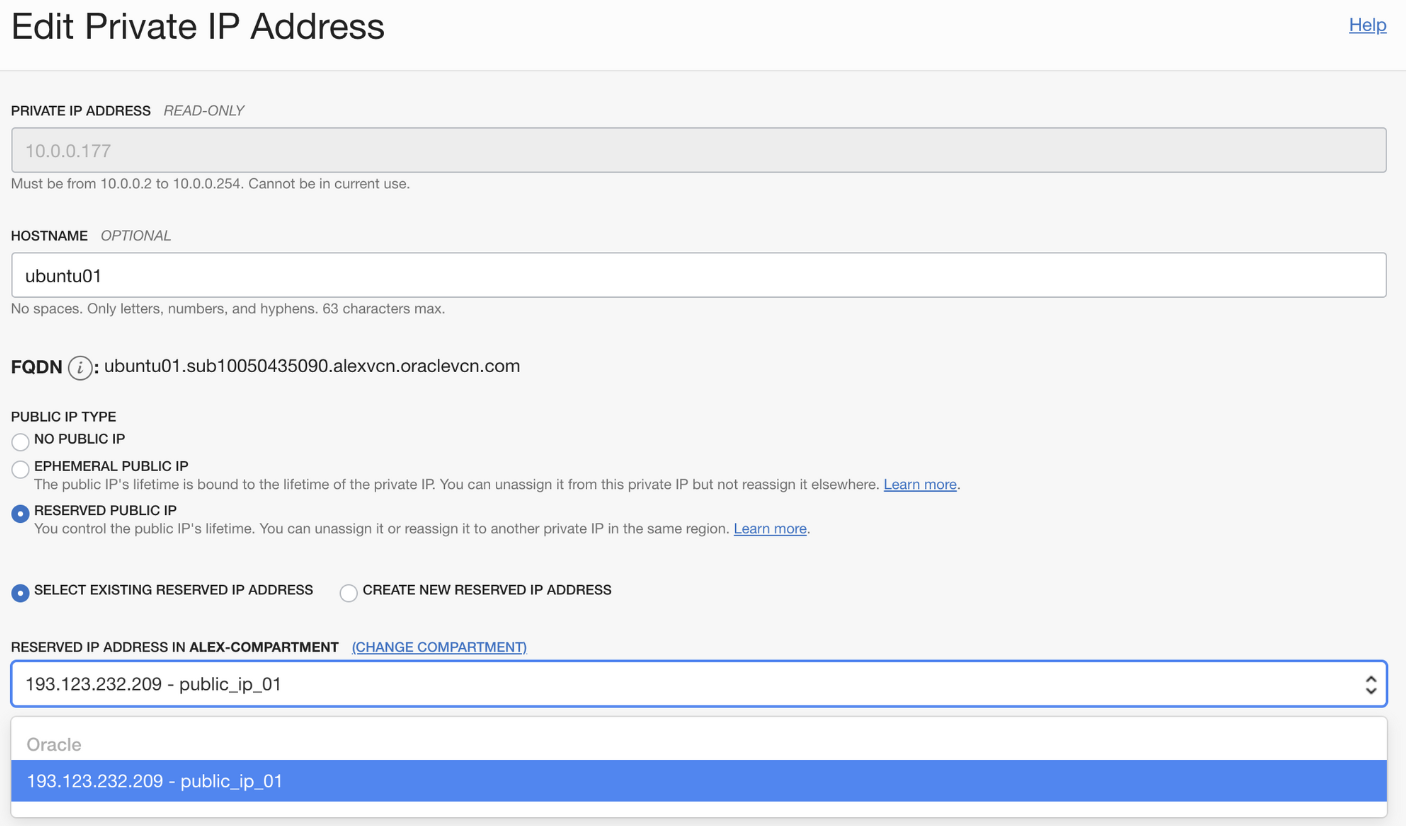Open the reserved IP address dropdown field

[x=699, y=685]
